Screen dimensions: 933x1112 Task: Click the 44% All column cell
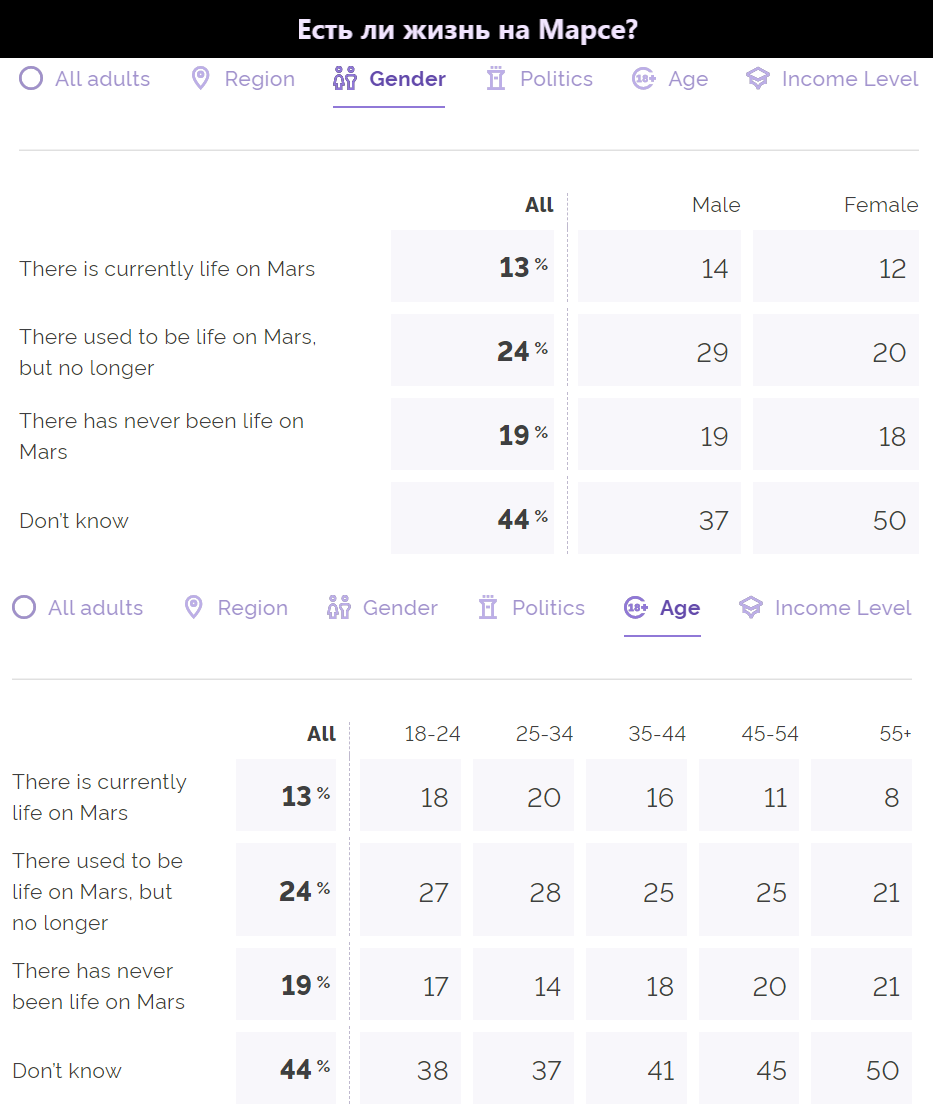pos(472,518)
